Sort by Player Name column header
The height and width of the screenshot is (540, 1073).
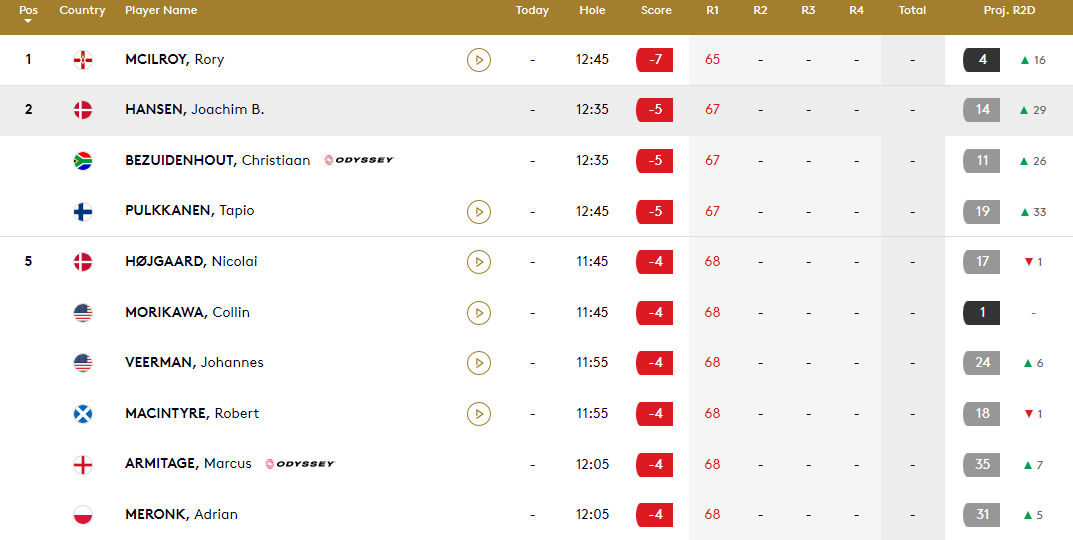pyautogui.click(x=161, y=10)
